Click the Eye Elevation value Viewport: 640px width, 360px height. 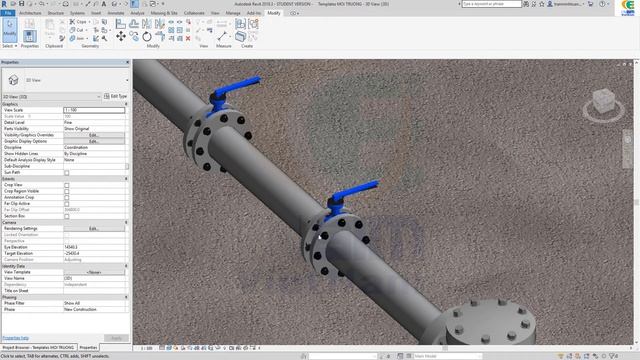[x=94, y=247]
